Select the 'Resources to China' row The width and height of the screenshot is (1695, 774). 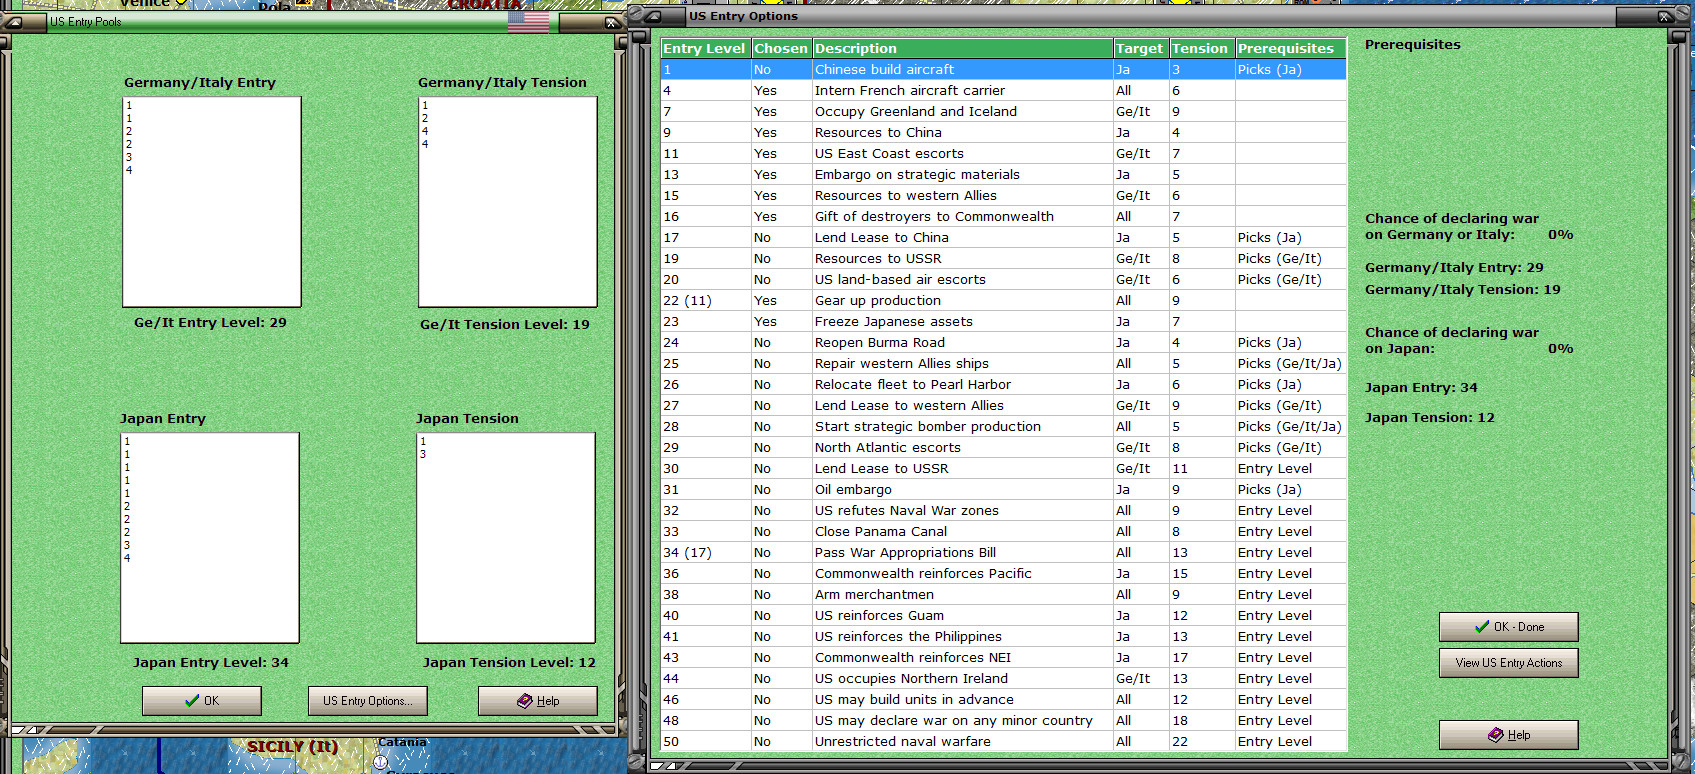[x=1004, y=133]
